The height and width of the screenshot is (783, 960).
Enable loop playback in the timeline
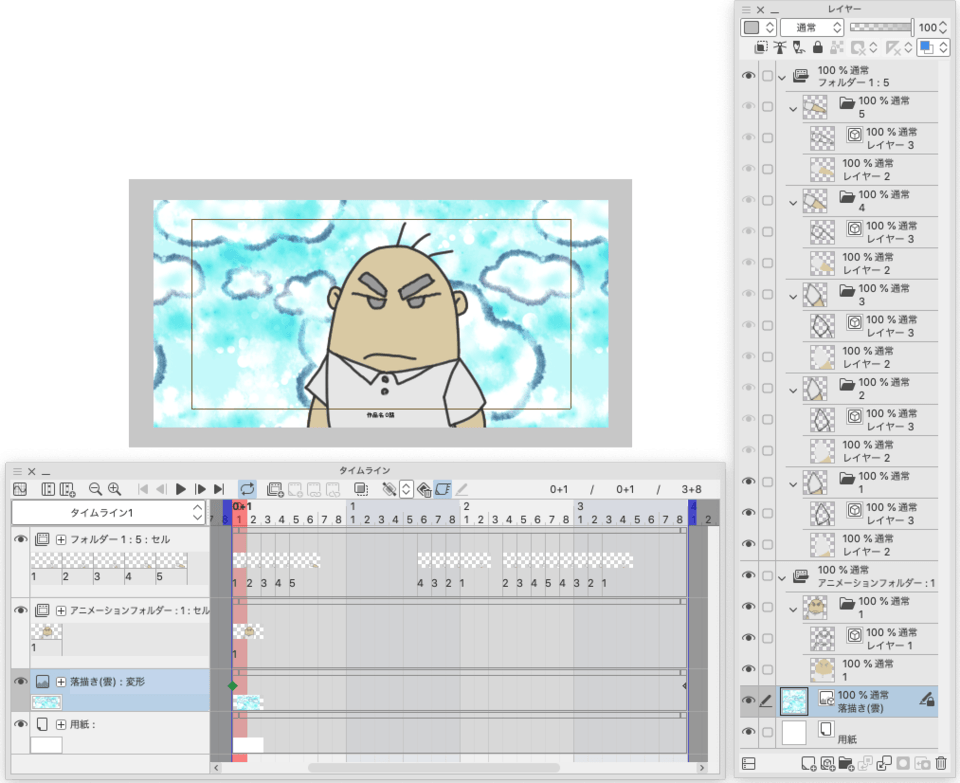tap(248, 488)
